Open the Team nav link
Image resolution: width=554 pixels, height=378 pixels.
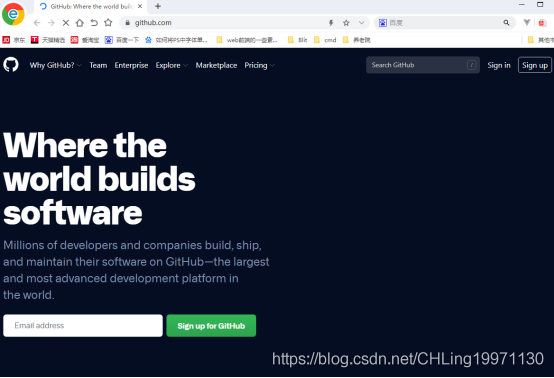click(98, 65)
